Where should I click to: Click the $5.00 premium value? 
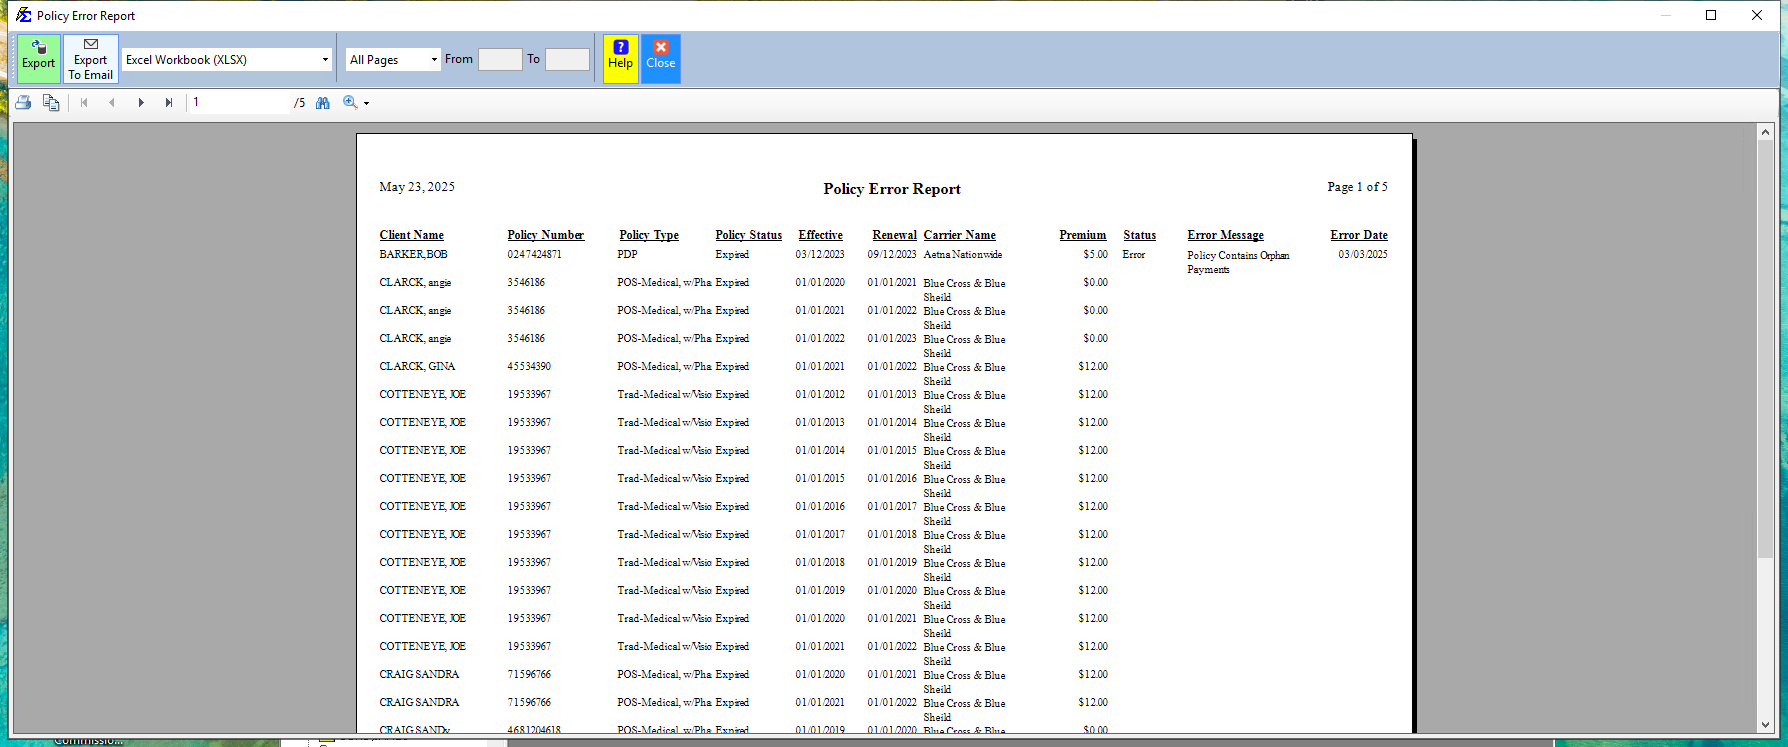[1095, 255]
